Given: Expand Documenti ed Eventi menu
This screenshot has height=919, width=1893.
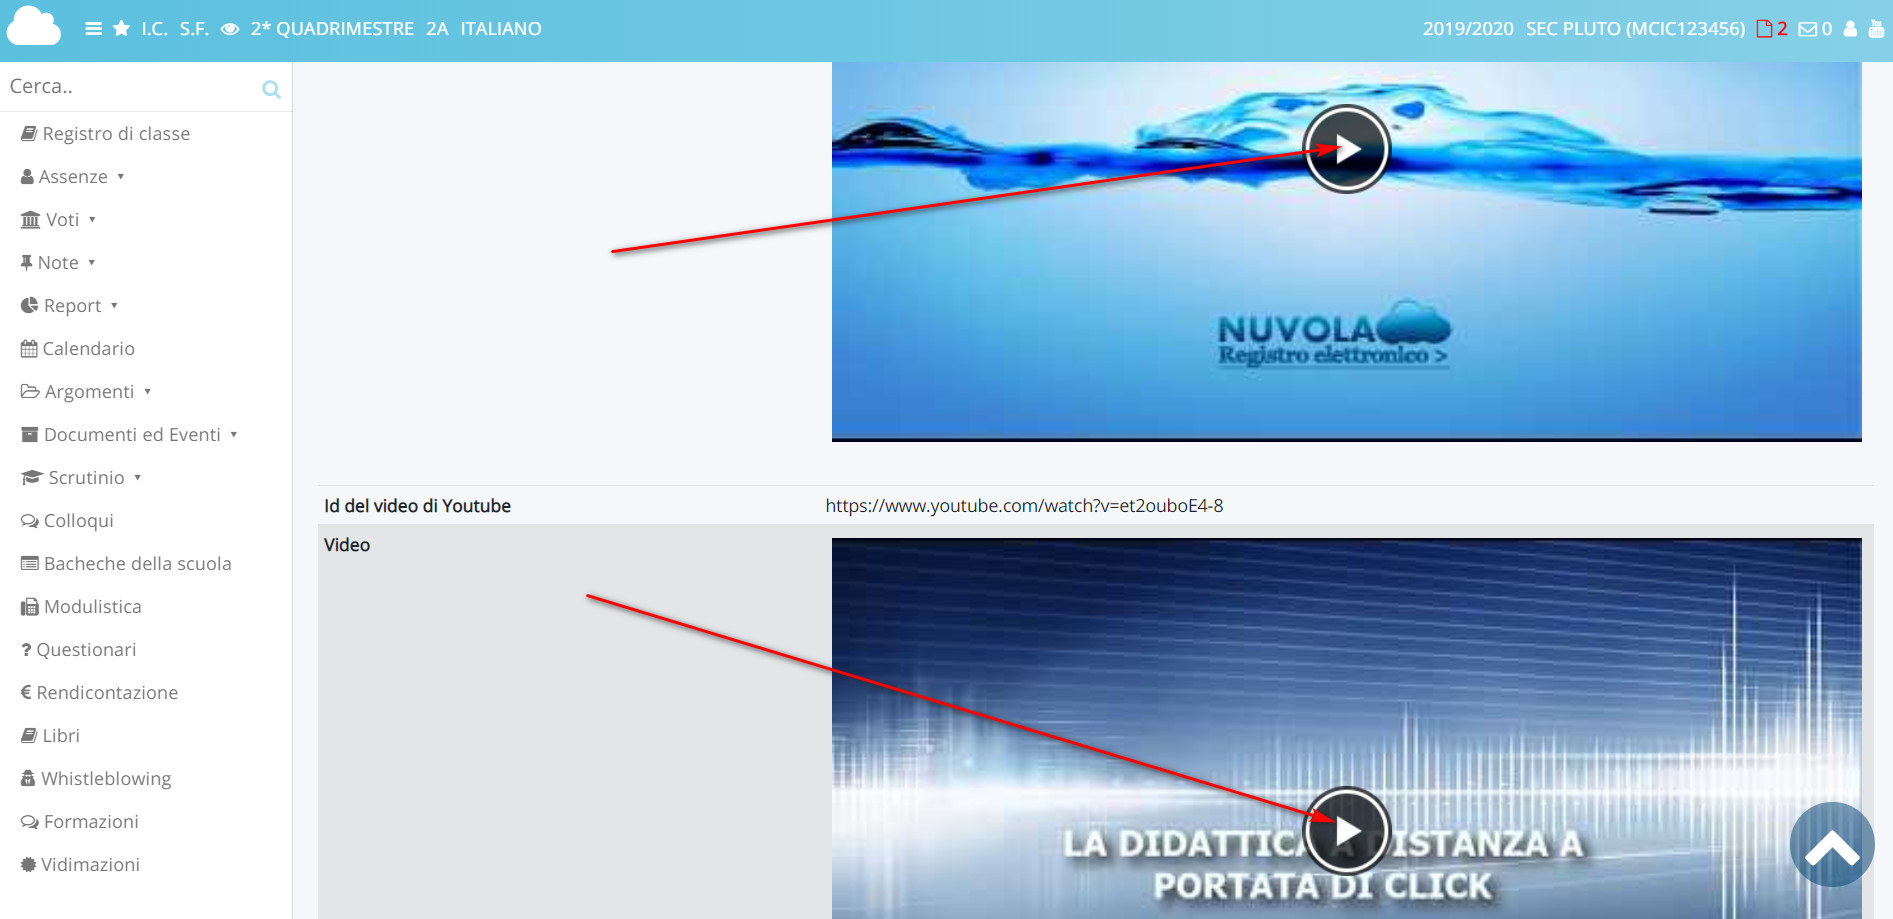Looking at the screenshot, I should tap(129, 435).
